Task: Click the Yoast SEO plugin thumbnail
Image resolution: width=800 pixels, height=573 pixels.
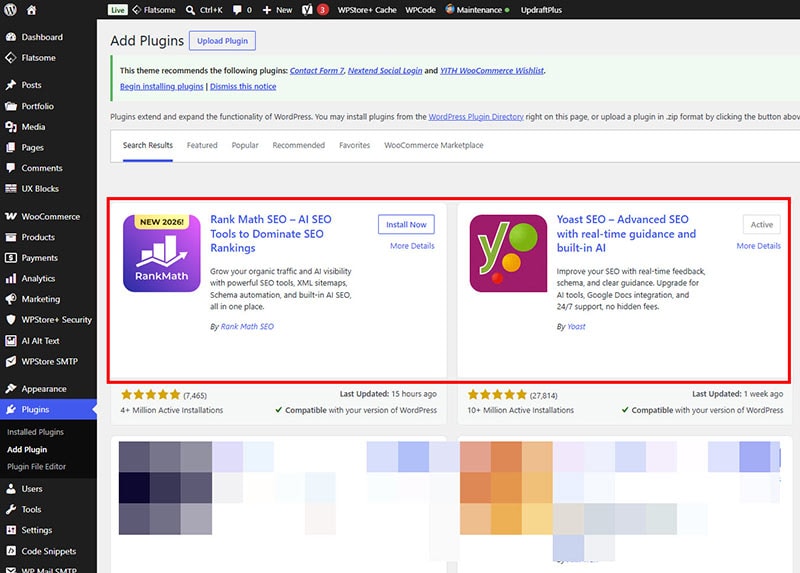Action: click(508, 253)
